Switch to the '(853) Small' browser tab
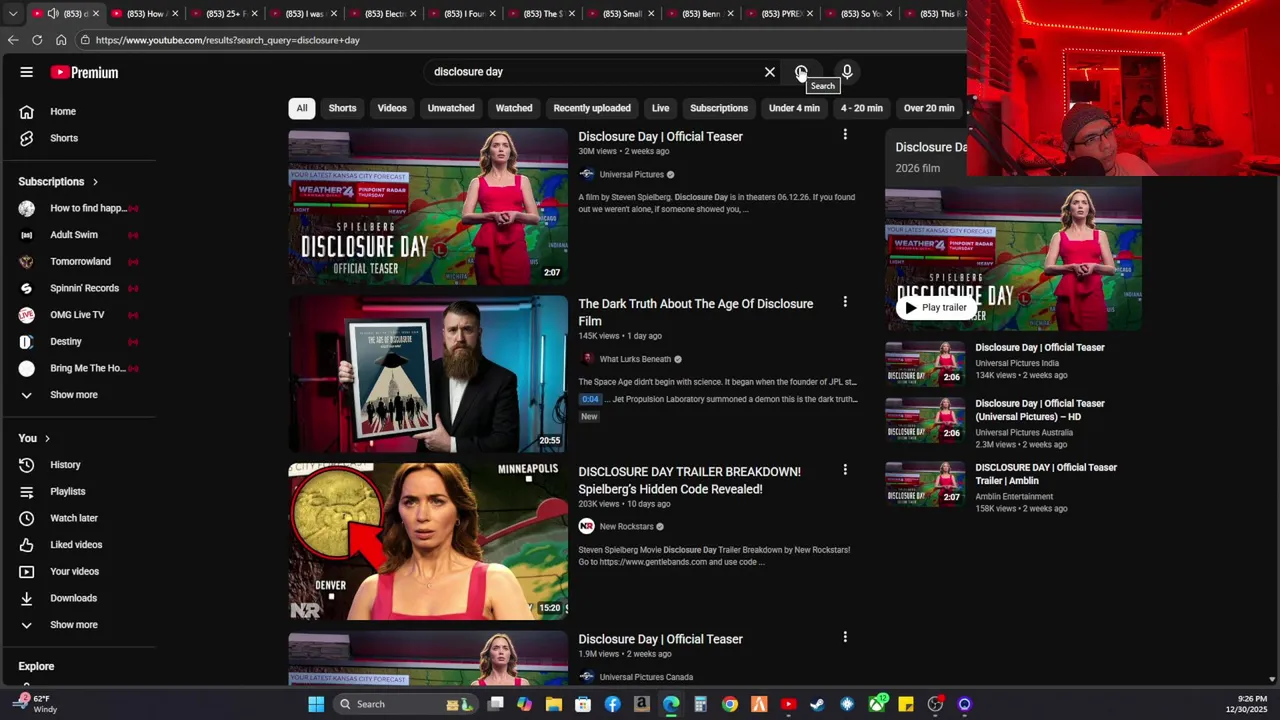 coord(621,14)
